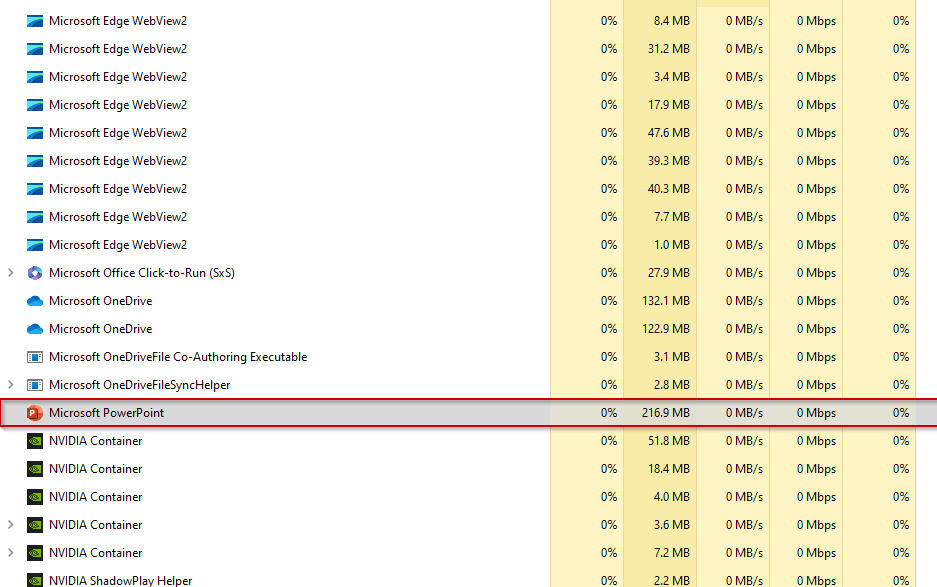937x587 pixels.
Task: Select the NVIDIA ShadowPlay Helper name
Action: (x=121, y=580)
